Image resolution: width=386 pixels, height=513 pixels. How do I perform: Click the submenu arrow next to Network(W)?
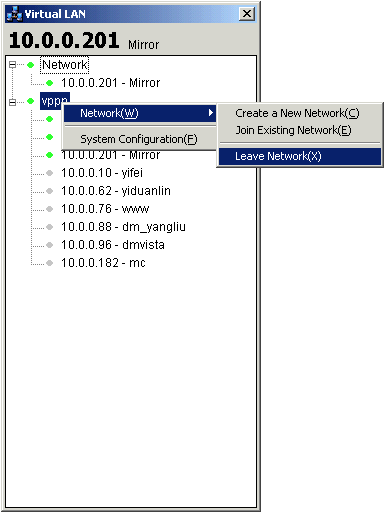[x=210, y=113]
